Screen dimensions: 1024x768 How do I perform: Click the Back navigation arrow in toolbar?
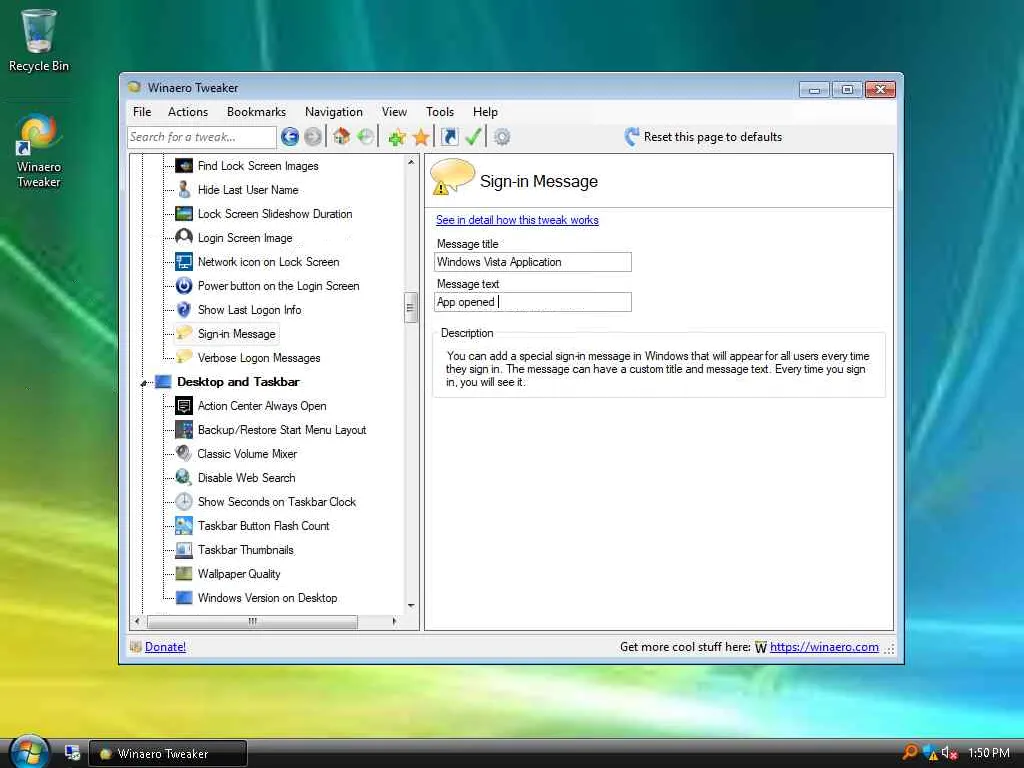[290, 136]
